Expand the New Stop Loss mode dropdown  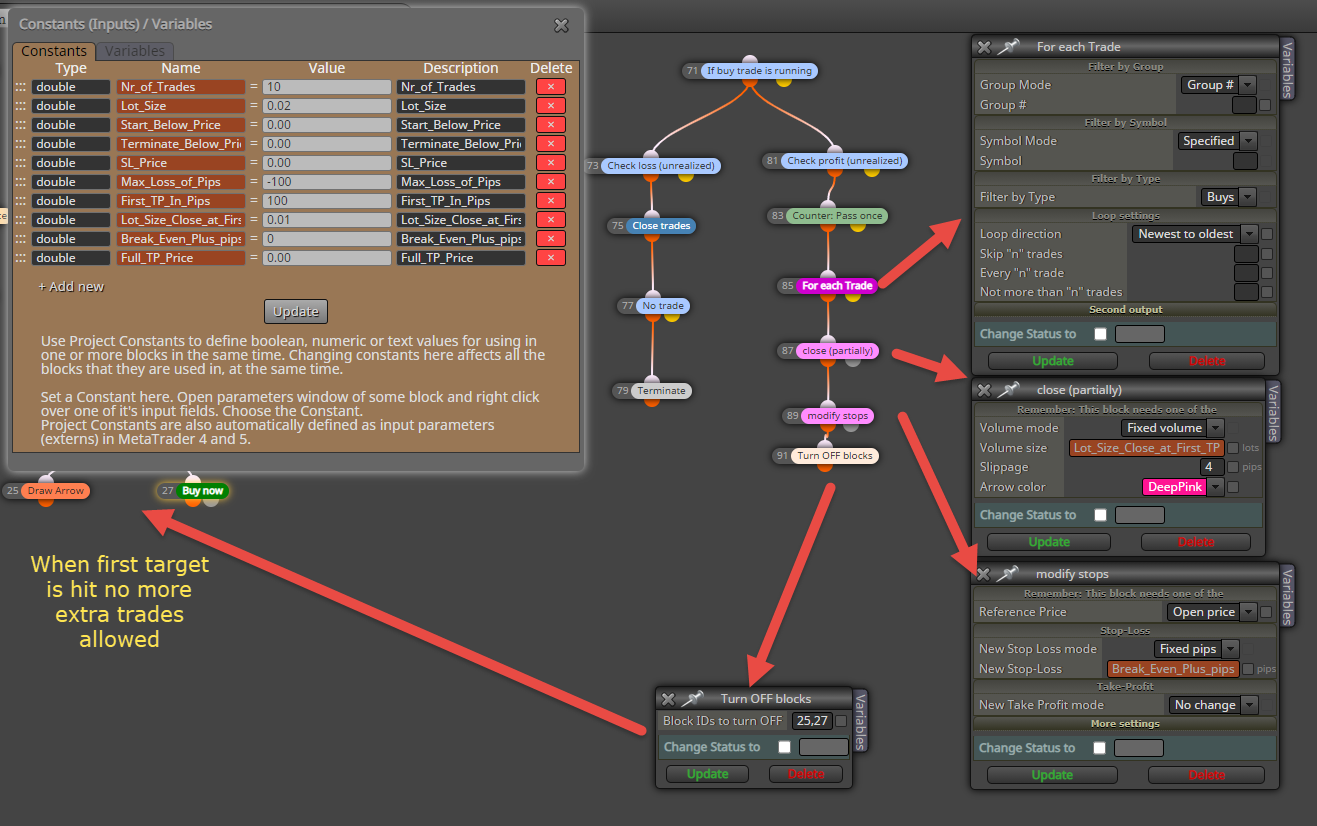[1197, 649]
